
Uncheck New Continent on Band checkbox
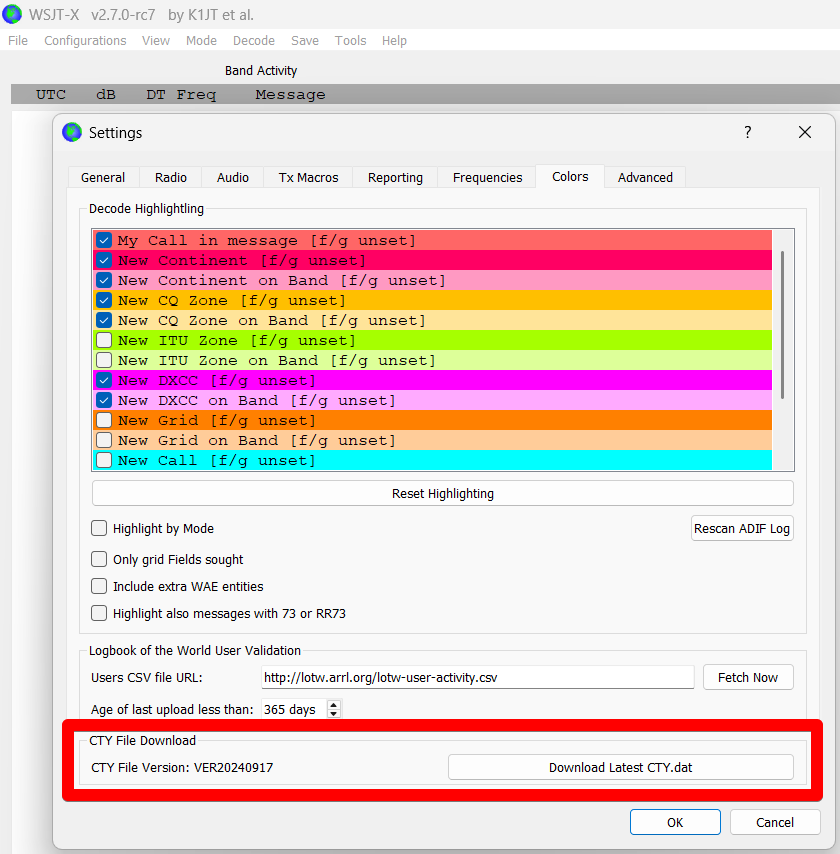[x=104, y=280]
